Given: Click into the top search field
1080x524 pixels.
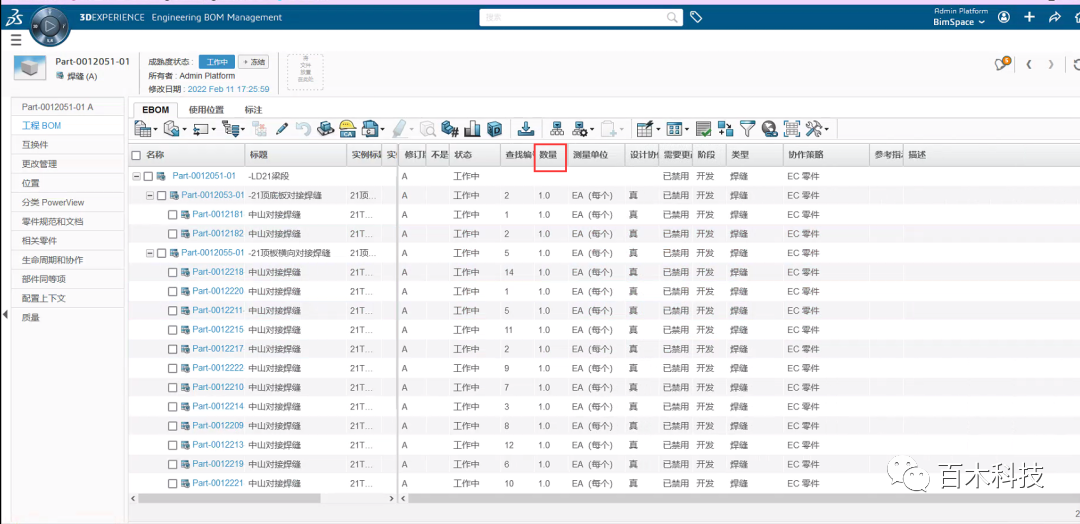Looking at the screenshot, I should 580,17.
